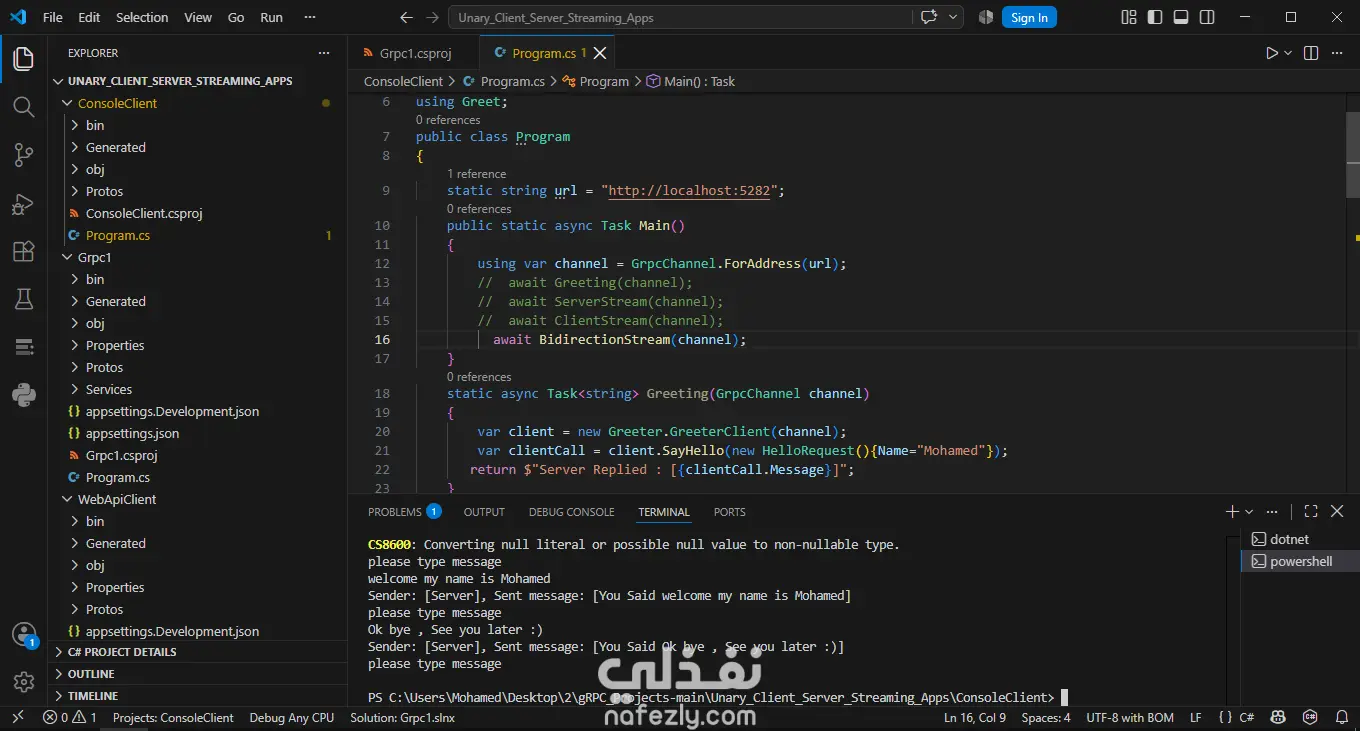Toggle the bottom panel layout

pyautogui.click(x=1181, y=17)
